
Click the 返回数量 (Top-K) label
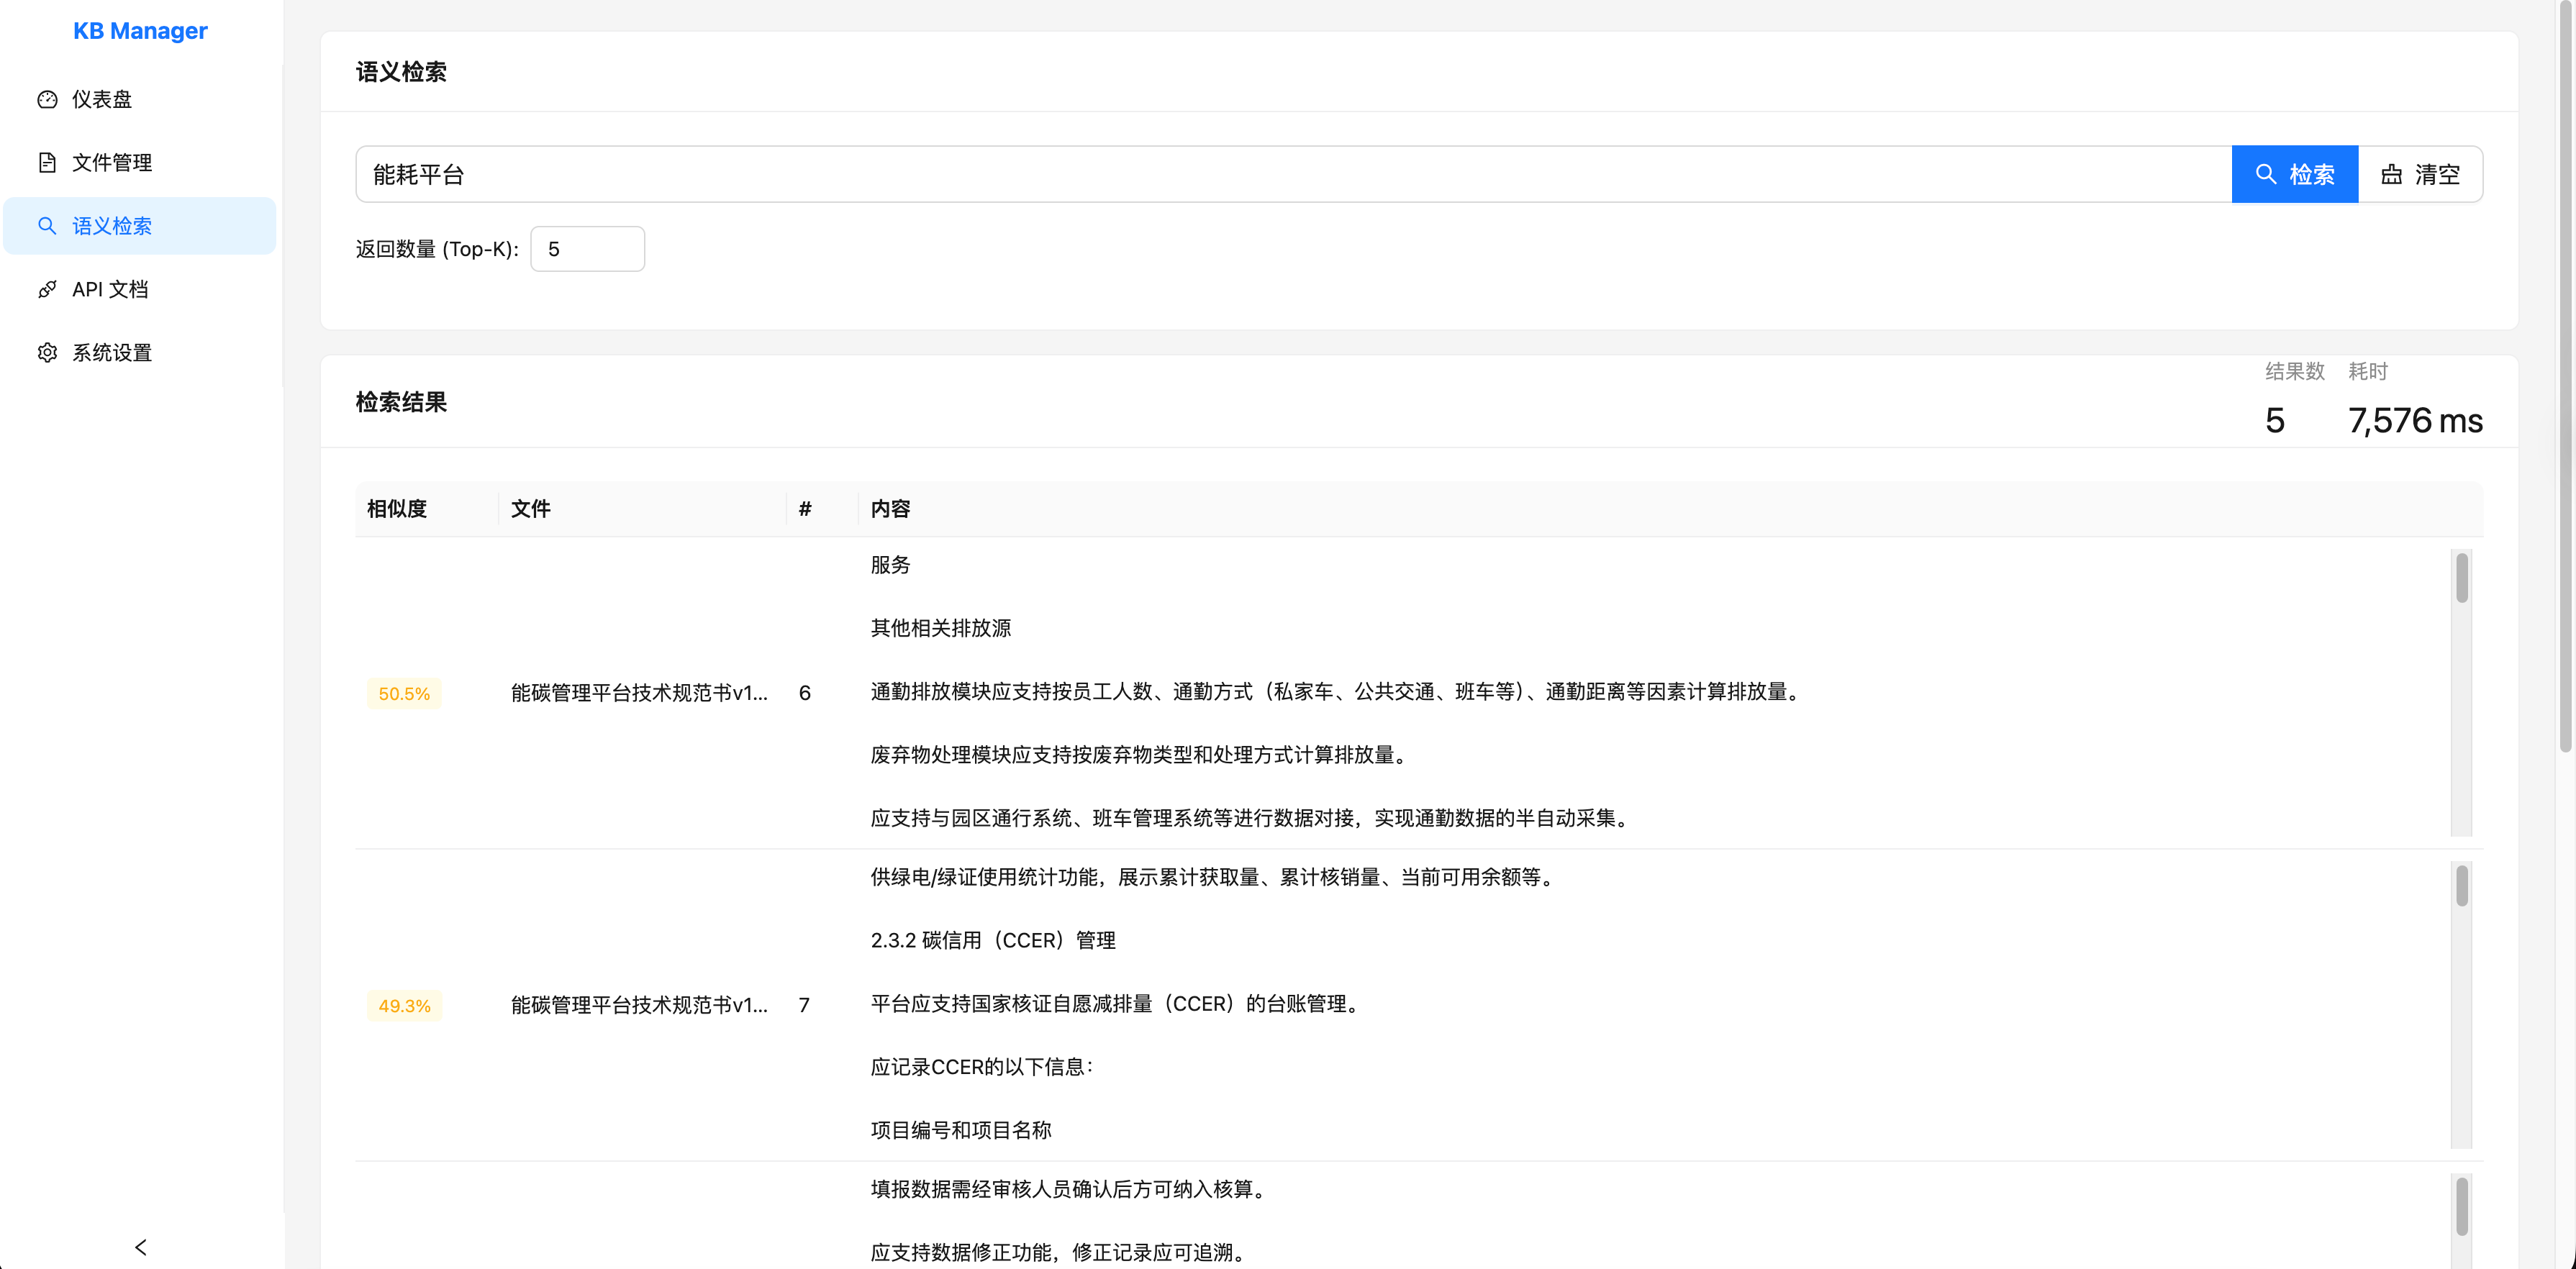click(x=437, y=249)
